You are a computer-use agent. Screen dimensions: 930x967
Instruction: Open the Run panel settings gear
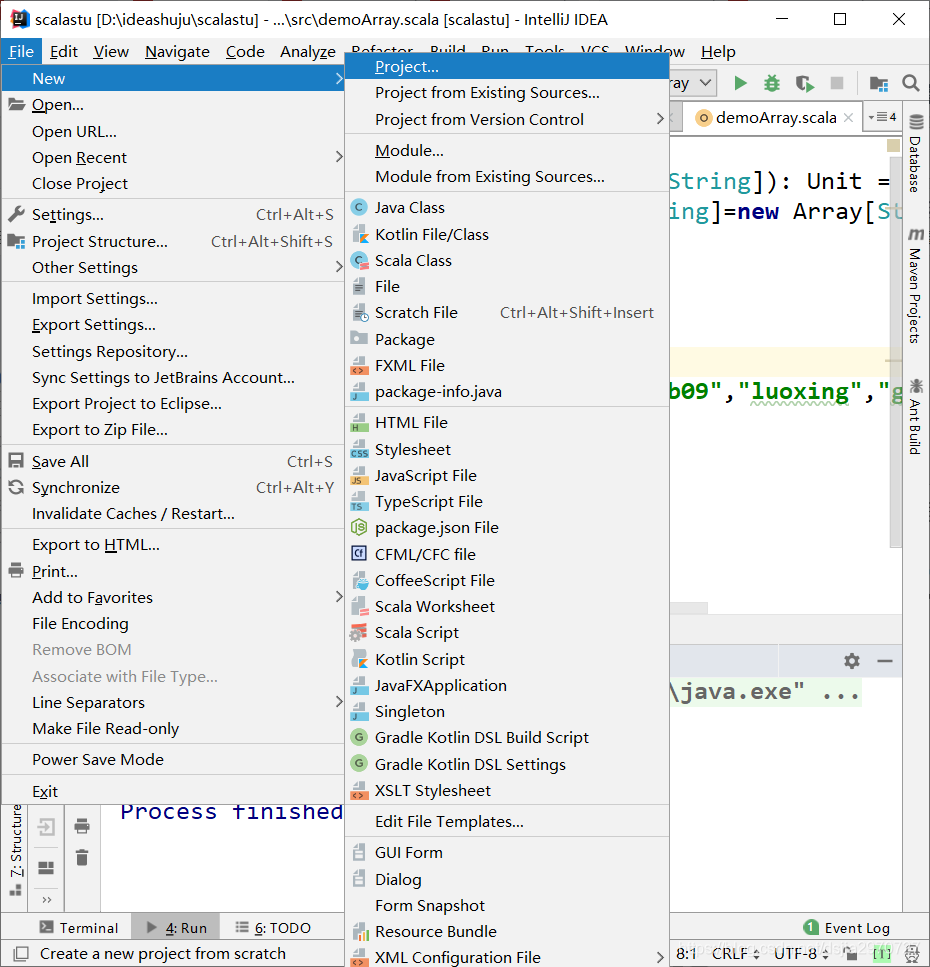point(852,660)
